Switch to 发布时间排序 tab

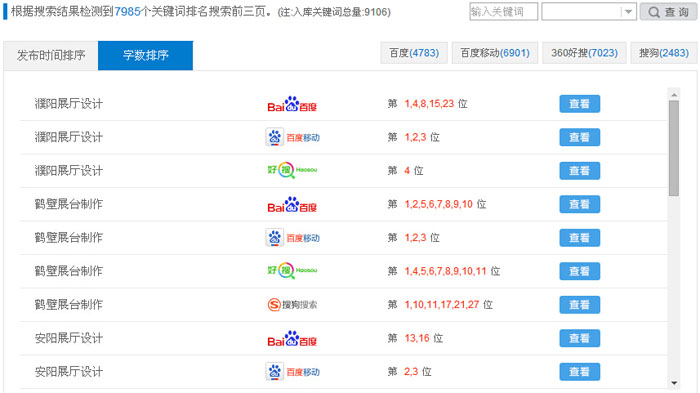(x=51, y=55)
